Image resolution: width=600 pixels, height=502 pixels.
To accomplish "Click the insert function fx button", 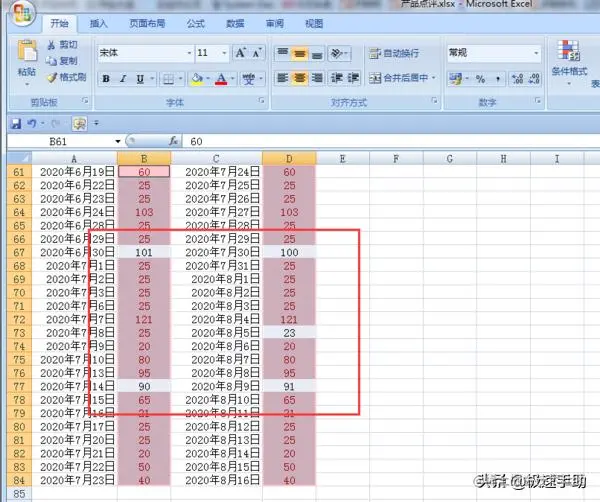I will (174, 141).
